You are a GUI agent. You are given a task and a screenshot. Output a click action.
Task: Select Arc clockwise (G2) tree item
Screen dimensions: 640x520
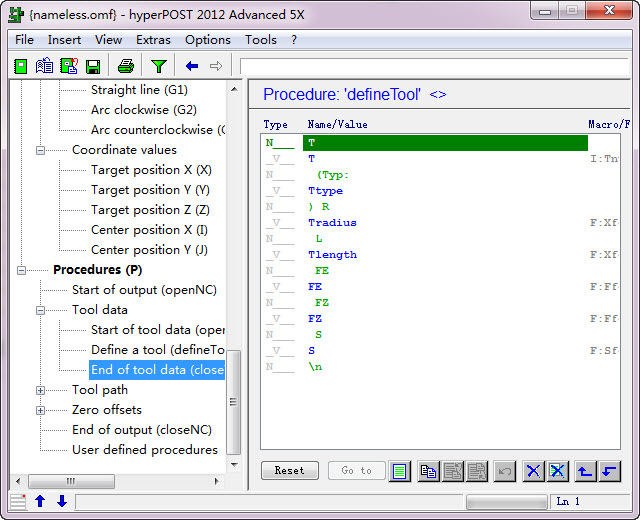(144, 110)
